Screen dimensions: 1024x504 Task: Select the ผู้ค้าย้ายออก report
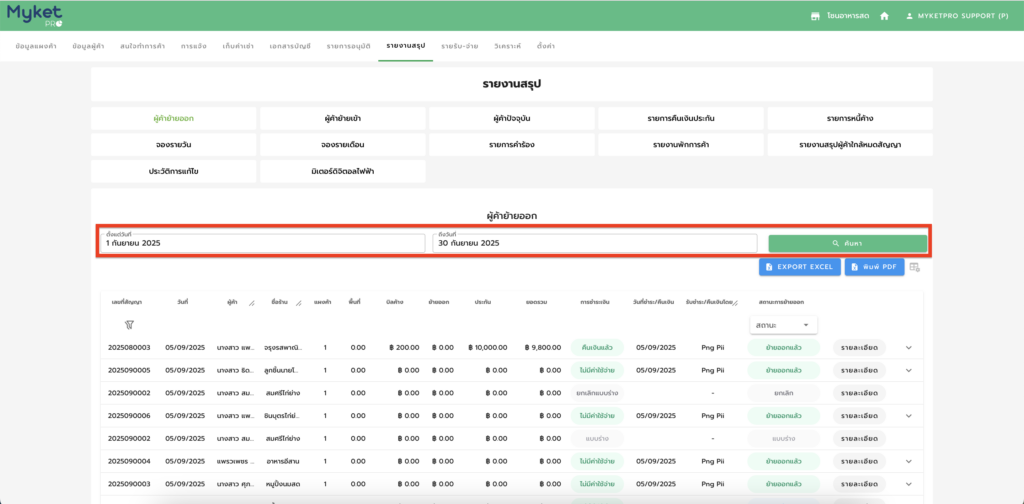(x=174, y=119)
